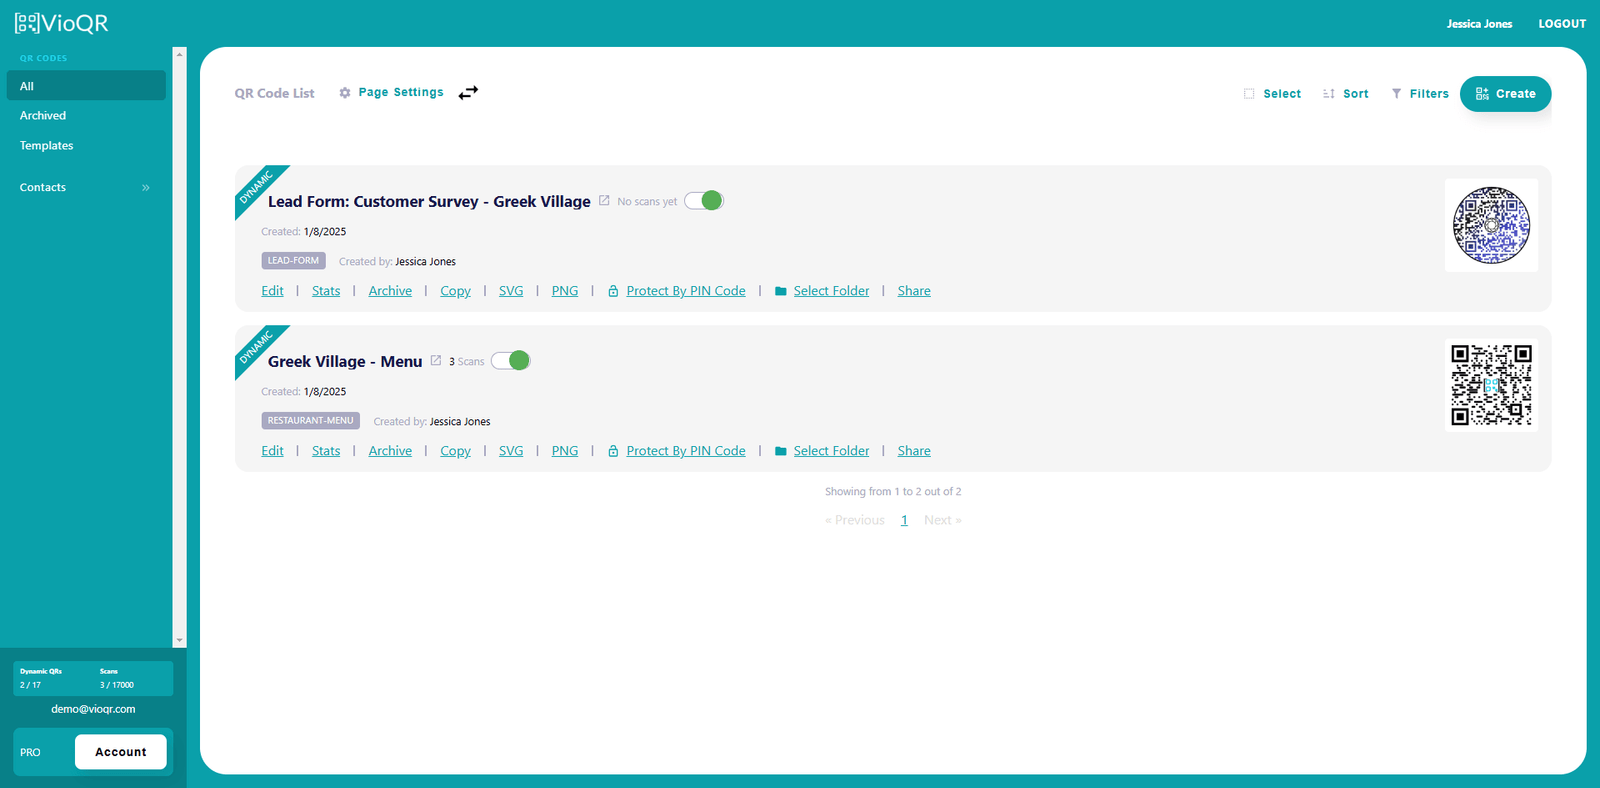The height and width of the screenshot is (788, 1600).
Task: View Stats for the Greek Village Menu QR
Action: (x=326, y=451)
